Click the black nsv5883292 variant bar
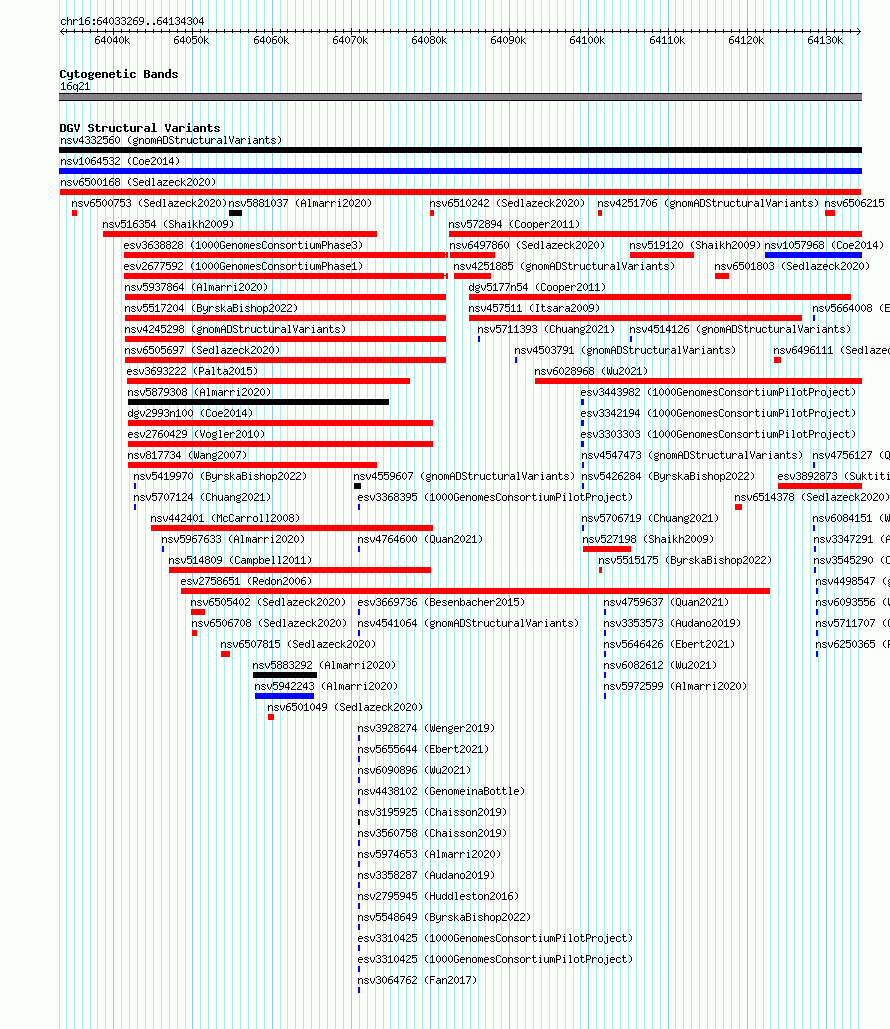890x1029 pixels. pyautogui.click(x=285, y=675)
